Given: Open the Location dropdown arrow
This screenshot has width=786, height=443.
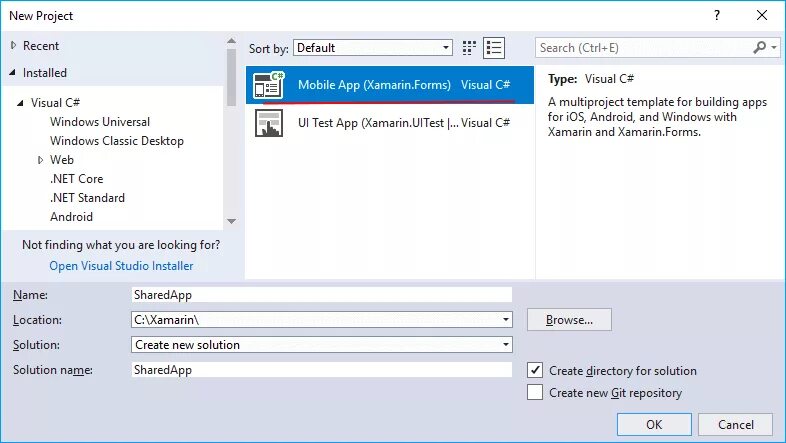Looking at the screenshot, I should pos(506,320).
